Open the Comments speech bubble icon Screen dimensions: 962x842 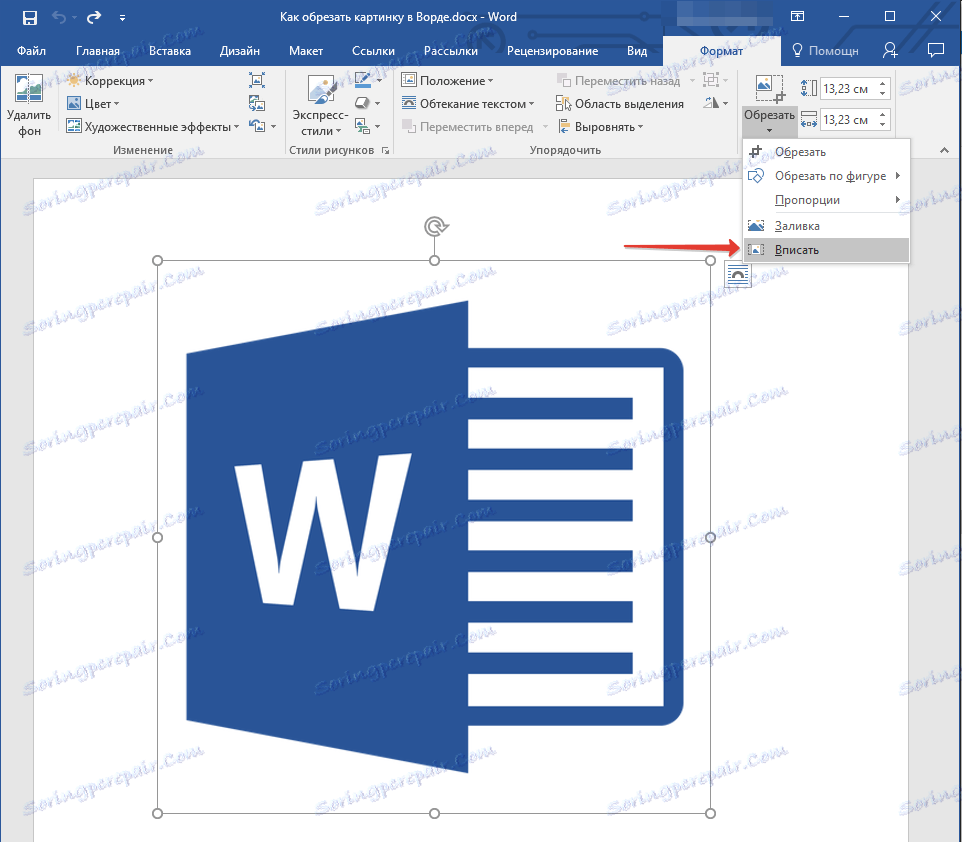936,50
